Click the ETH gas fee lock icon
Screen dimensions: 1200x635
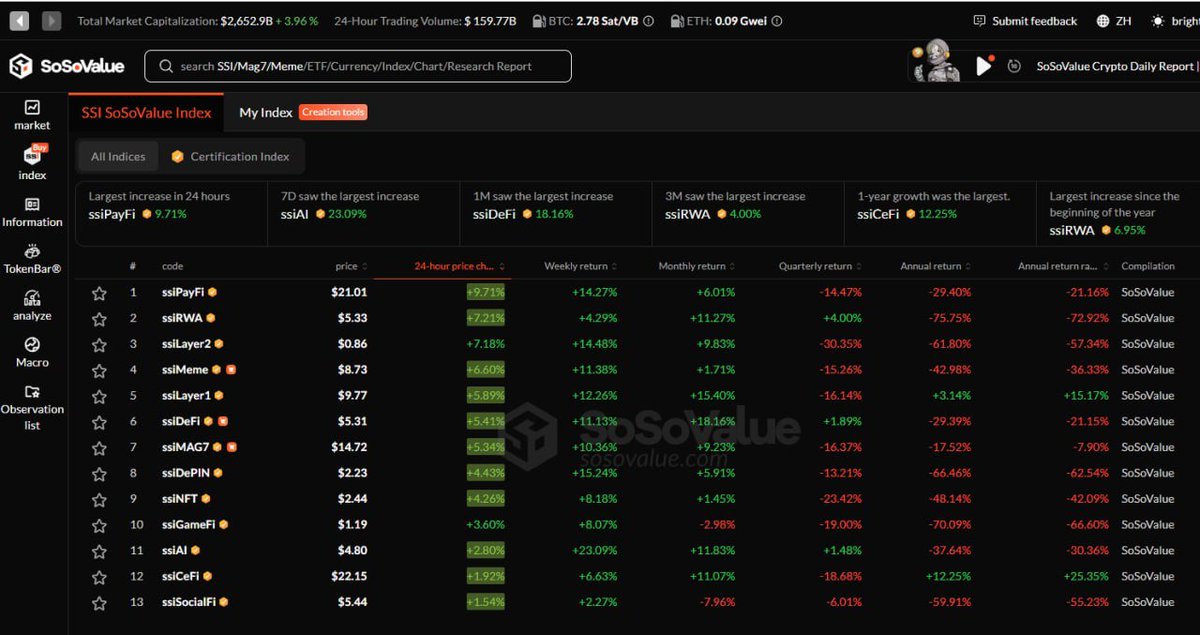tap(679, 21)
